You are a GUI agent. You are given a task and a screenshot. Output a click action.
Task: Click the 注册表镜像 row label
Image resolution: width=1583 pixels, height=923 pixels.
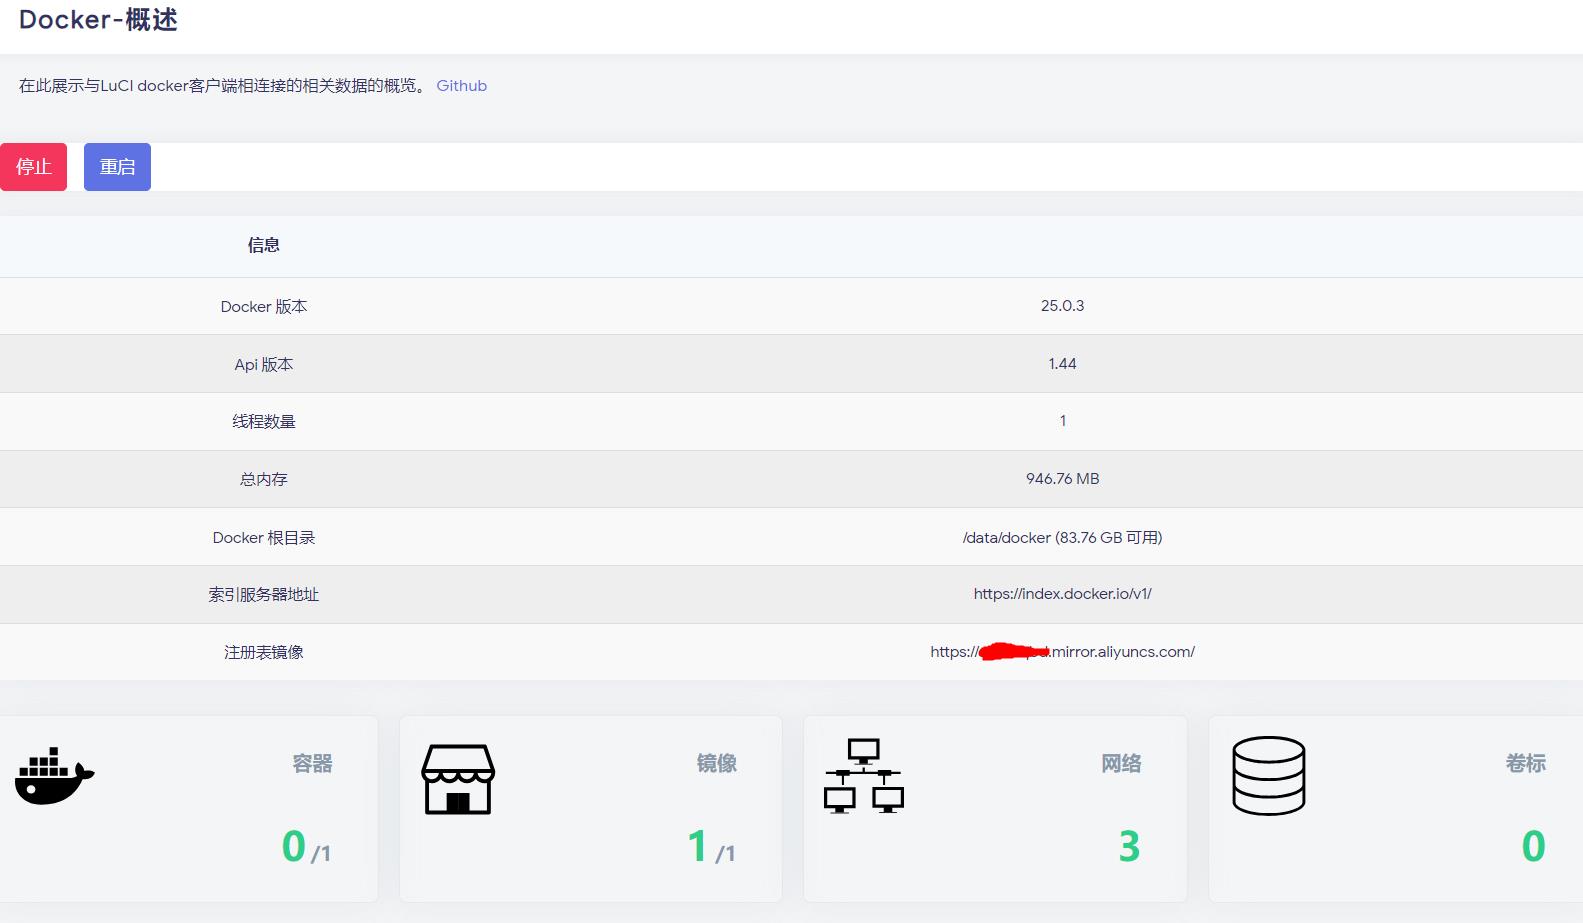[264, 653]
